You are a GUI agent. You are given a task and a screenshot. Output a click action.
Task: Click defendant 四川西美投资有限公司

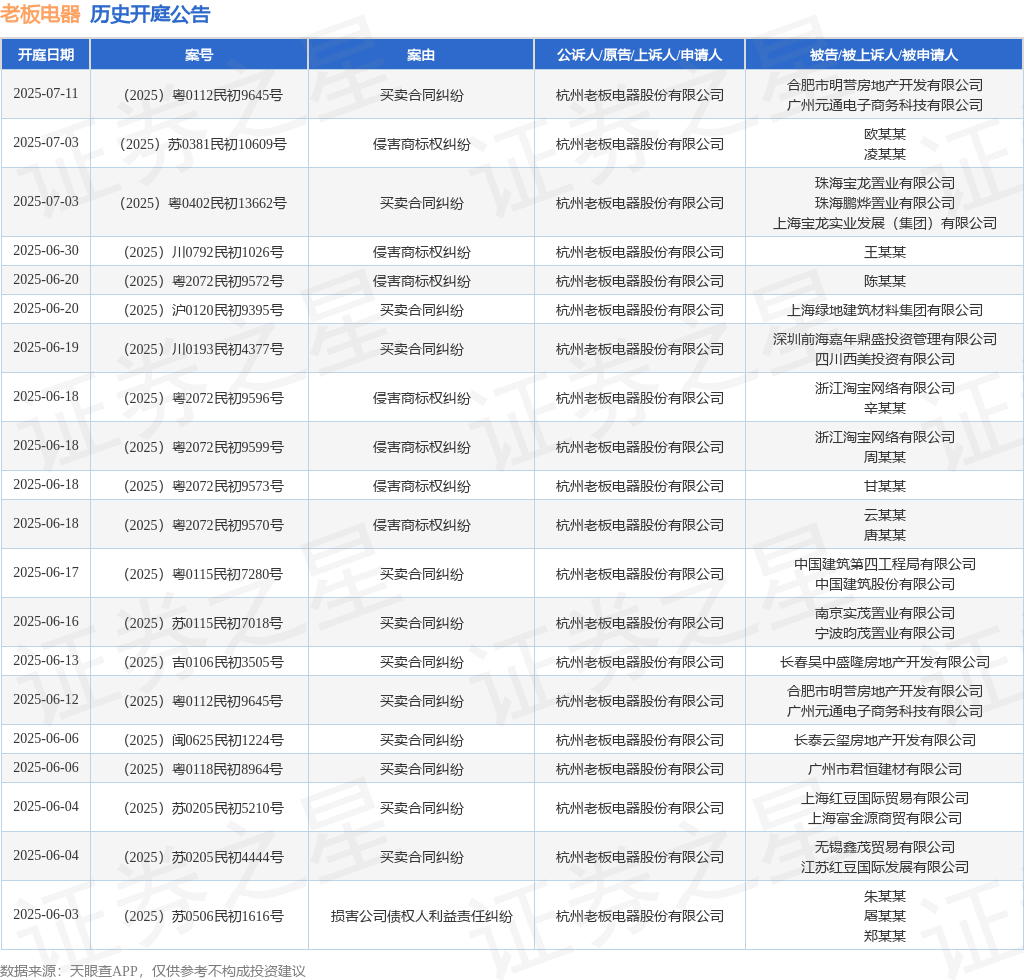point(884,359)
